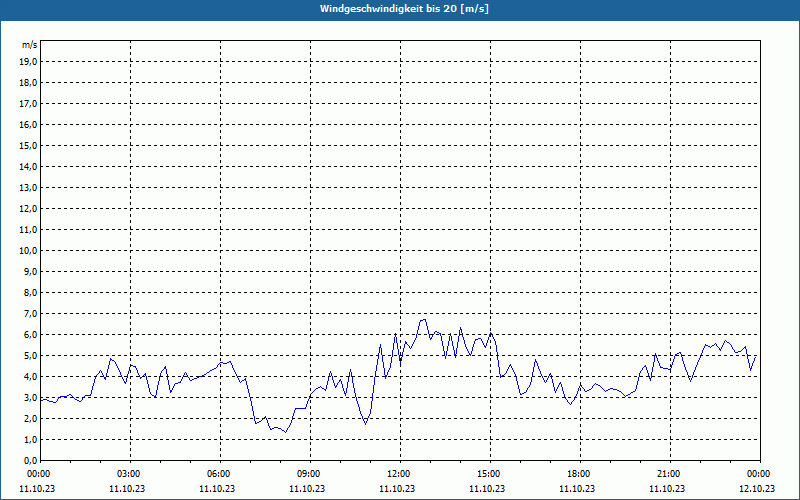Click the 12.10.23 date label

[757, 489]
